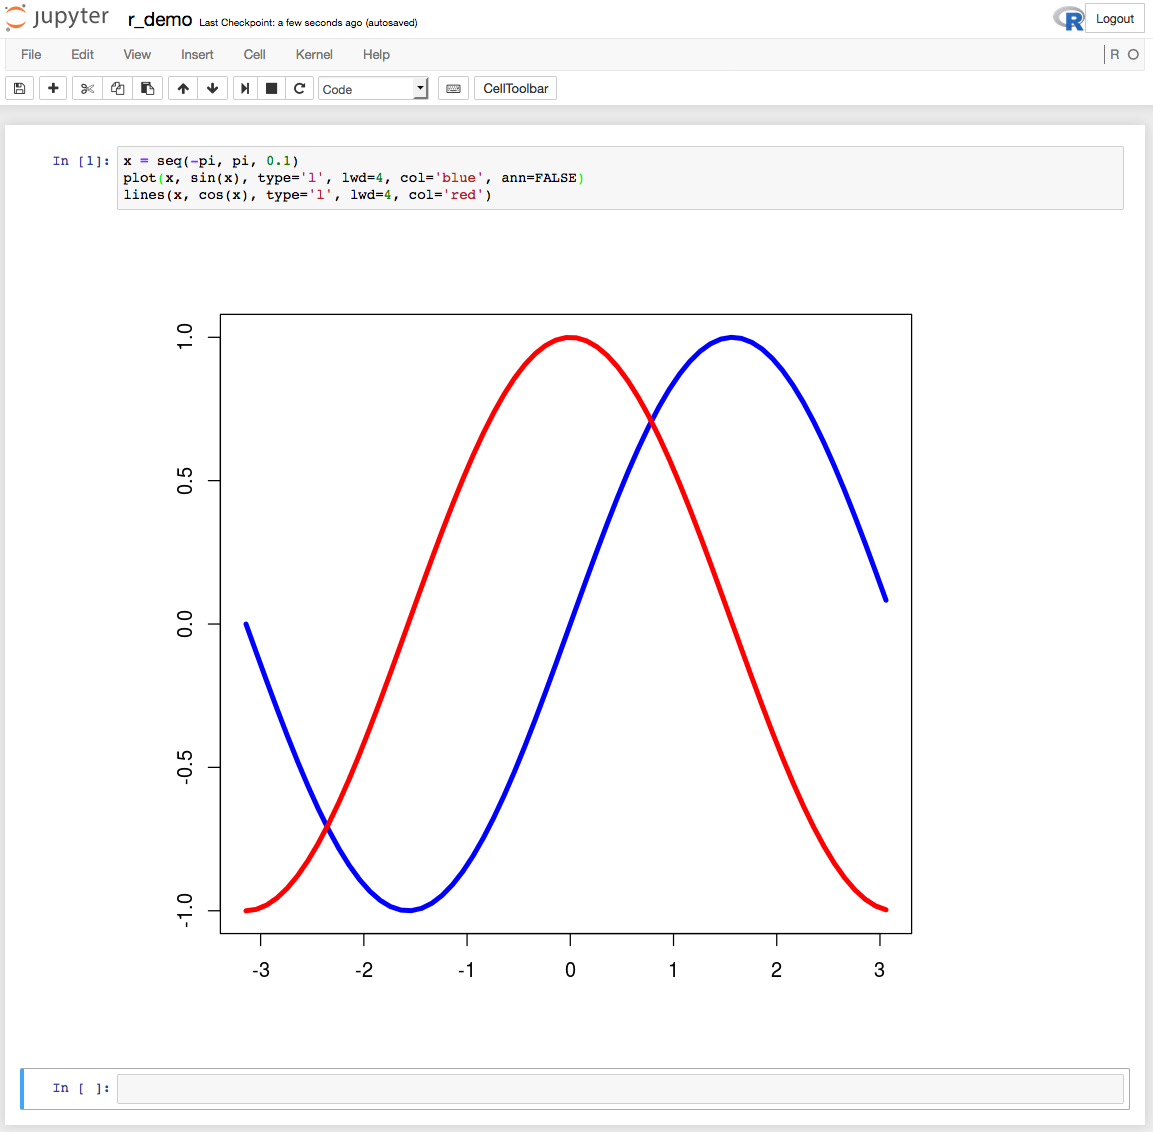Move selected cell down arrow

pyautogui.click(x=212, y=89)
